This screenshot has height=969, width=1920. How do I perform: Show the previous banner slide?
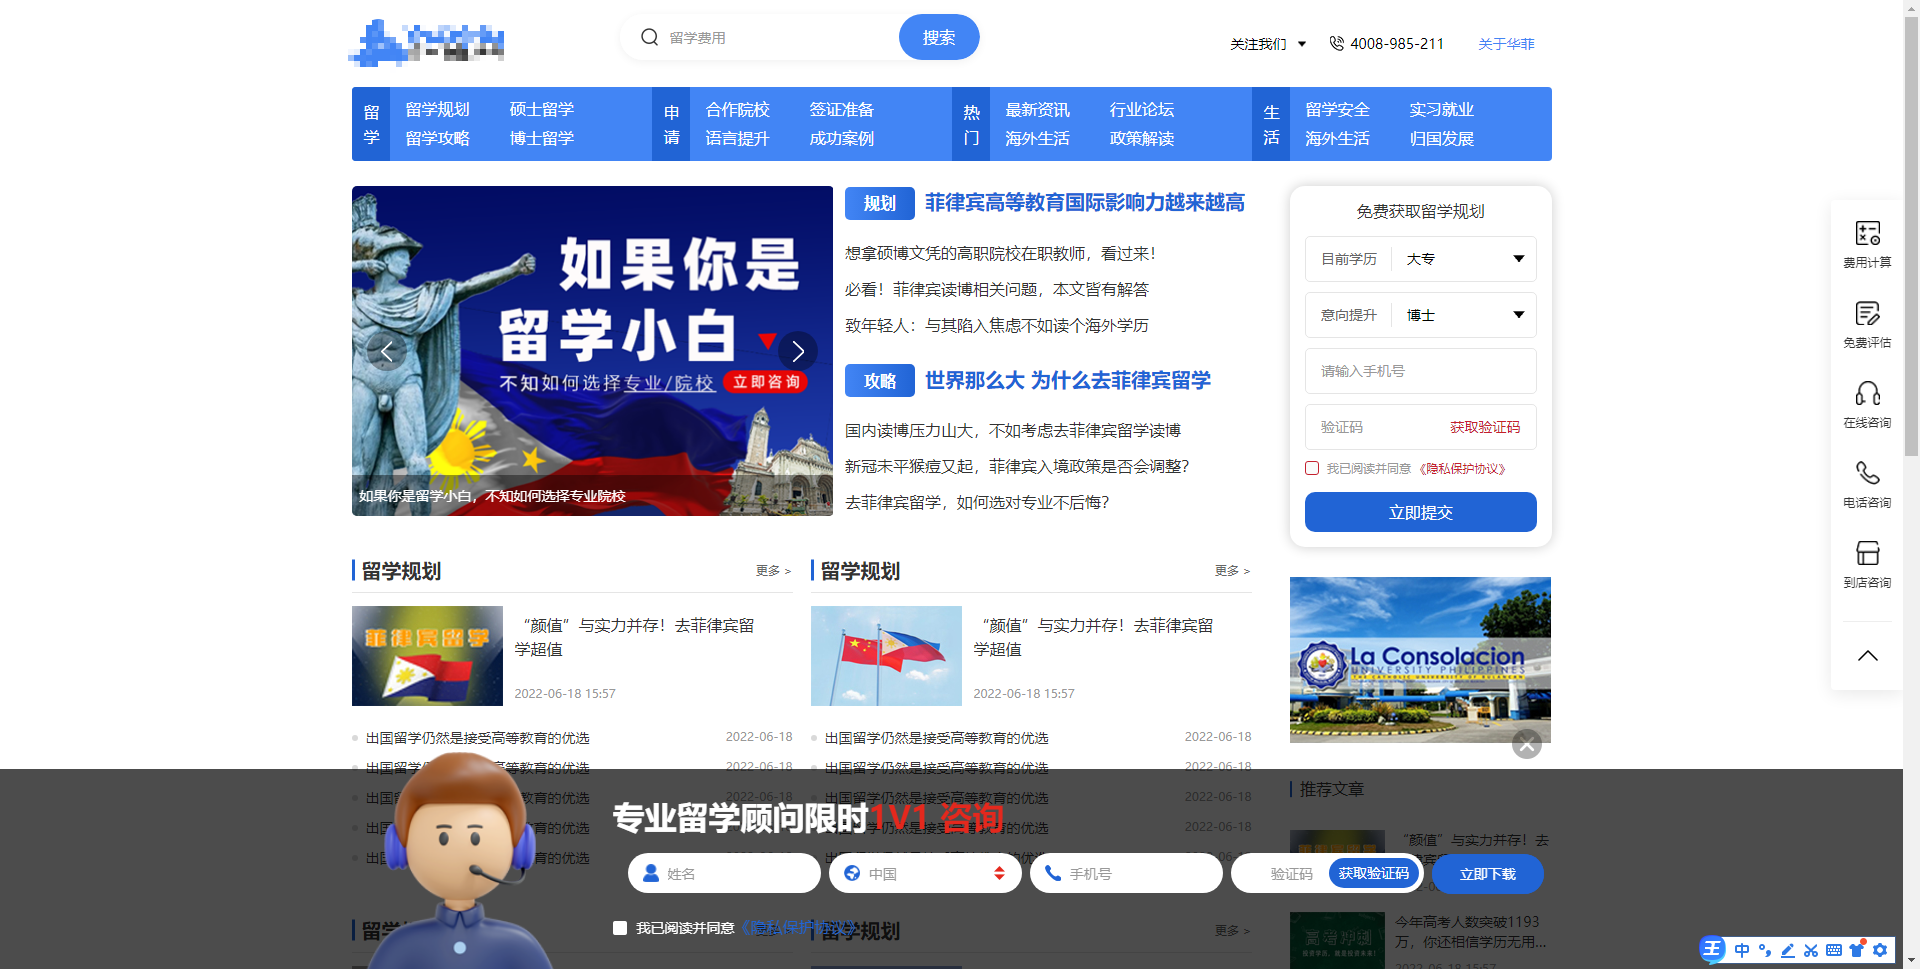pyautogui.click(x=386, y=351)
